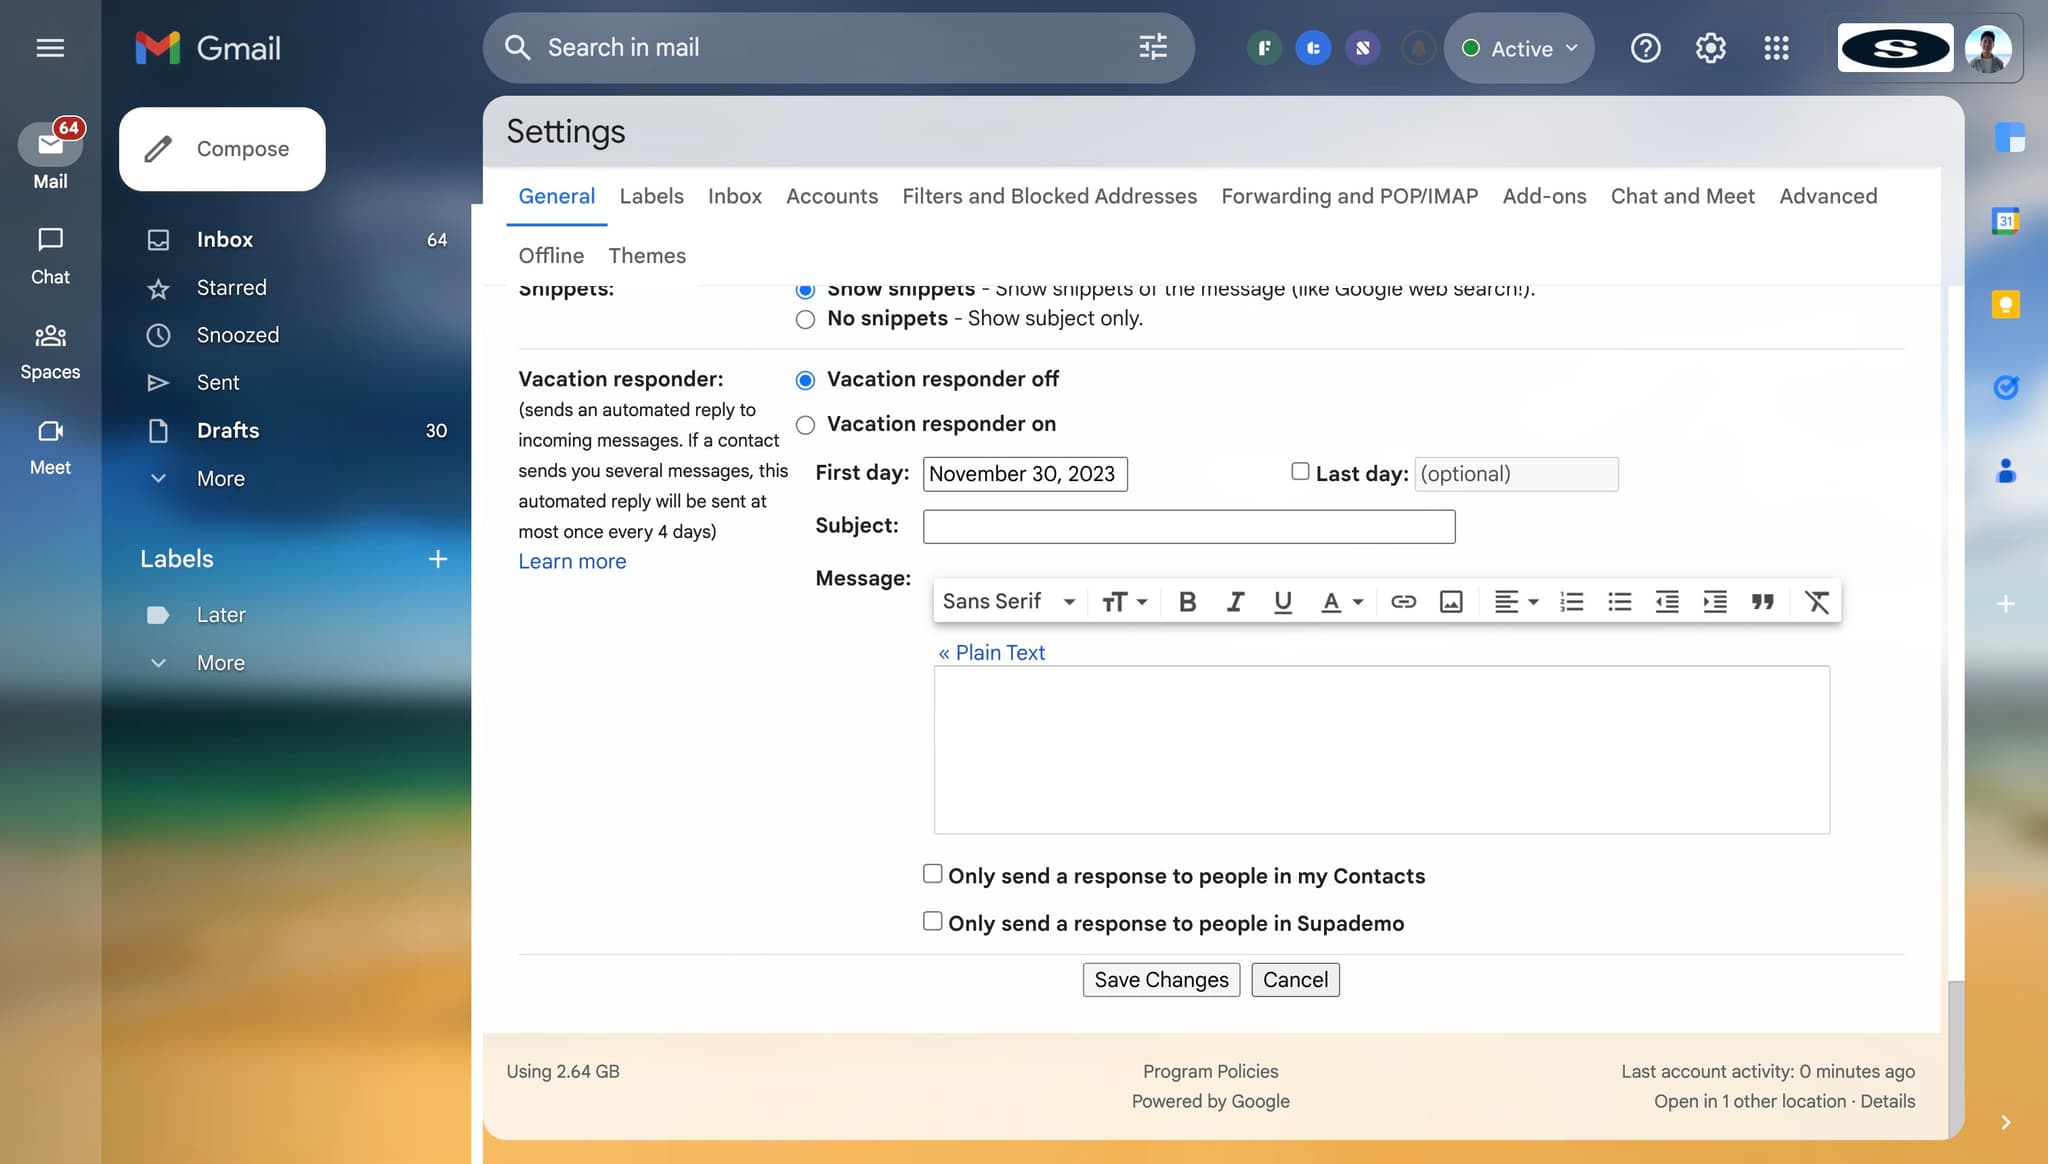Switch to Filters and Blocked Addresses tab

[1049, 196]
